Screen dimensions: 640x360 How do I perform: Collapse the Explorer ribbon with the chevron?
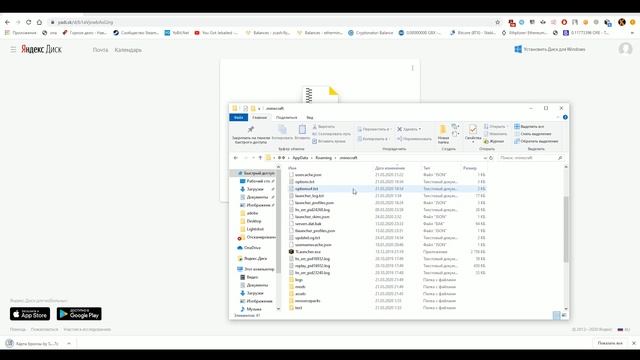pos(558,117)
